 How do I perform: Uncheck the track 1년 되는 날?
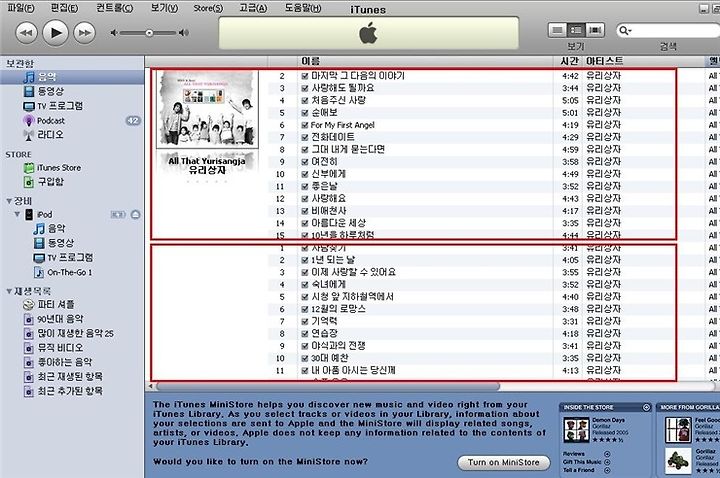pos(305,260)
